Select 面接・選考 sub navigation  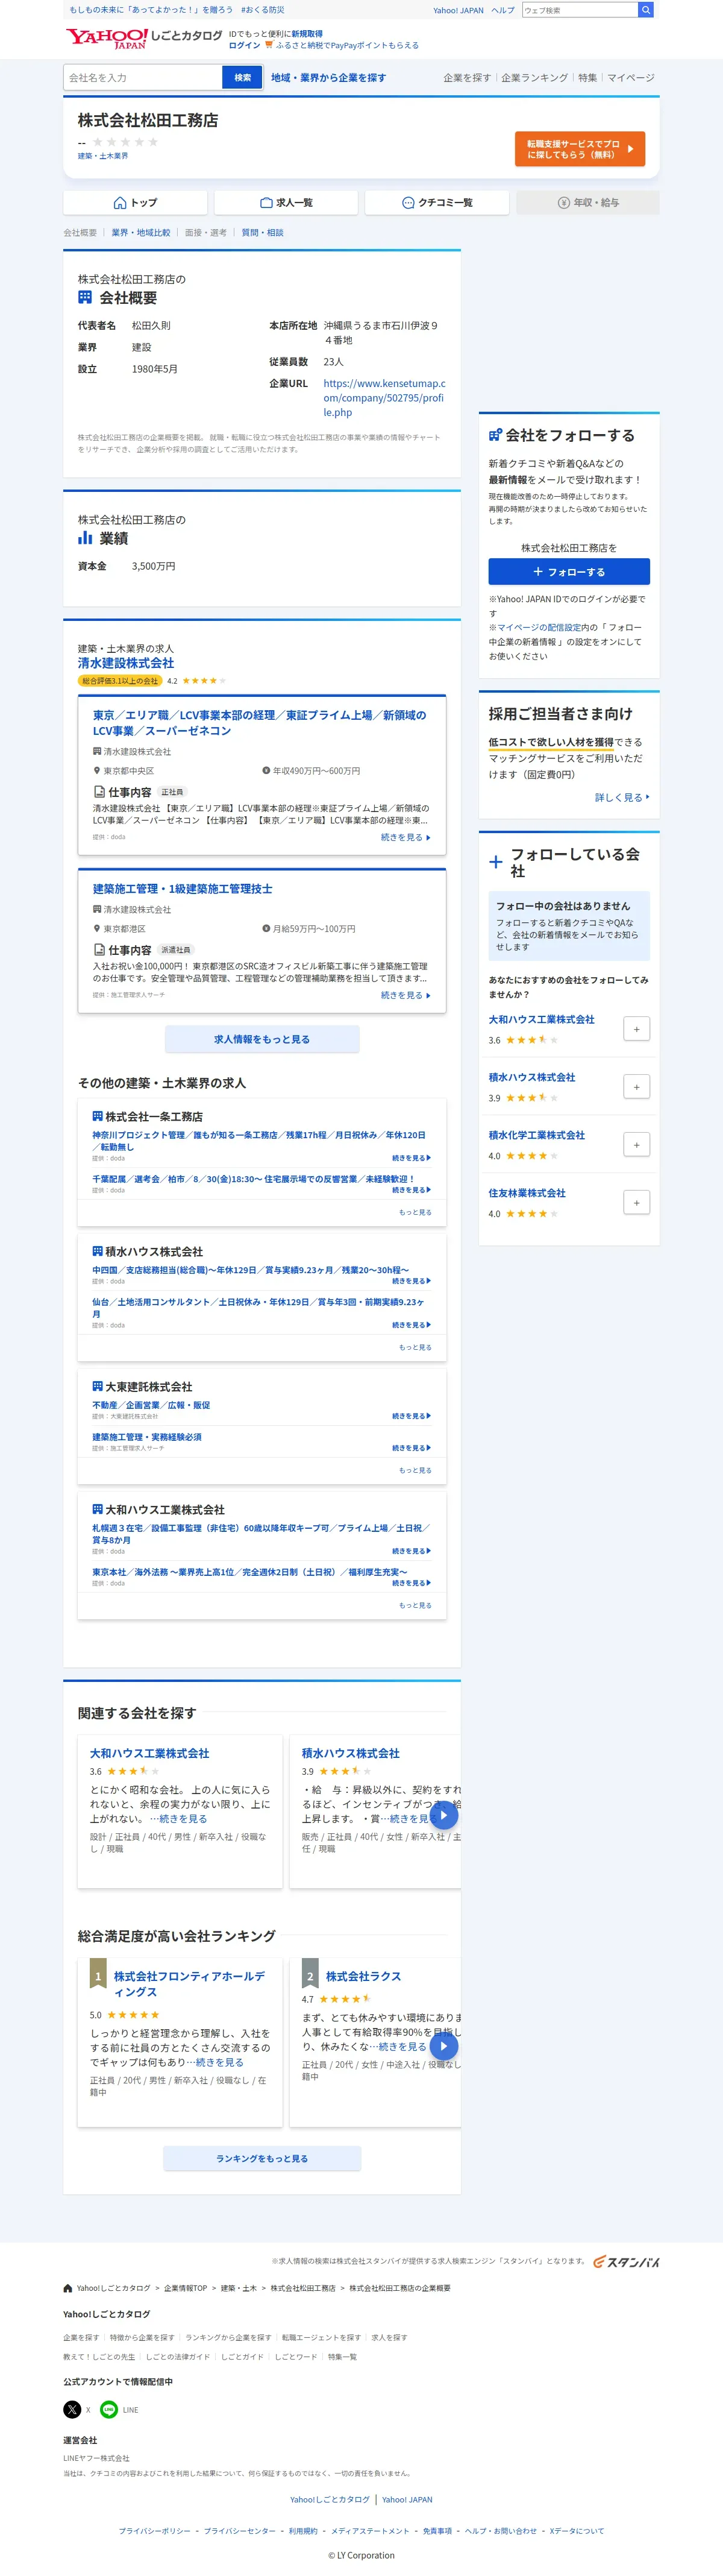click(x=206, y=233)
